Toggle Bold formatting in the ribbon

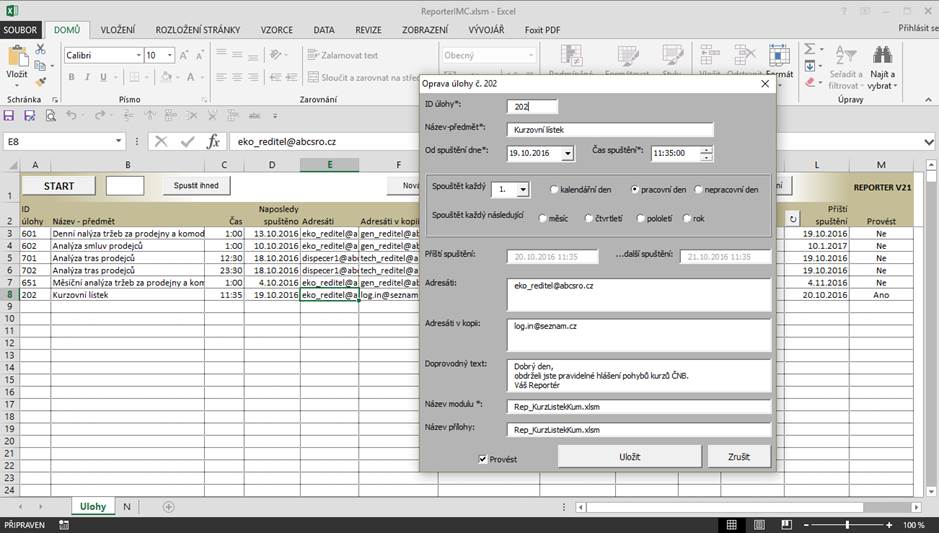coord(72,77)
